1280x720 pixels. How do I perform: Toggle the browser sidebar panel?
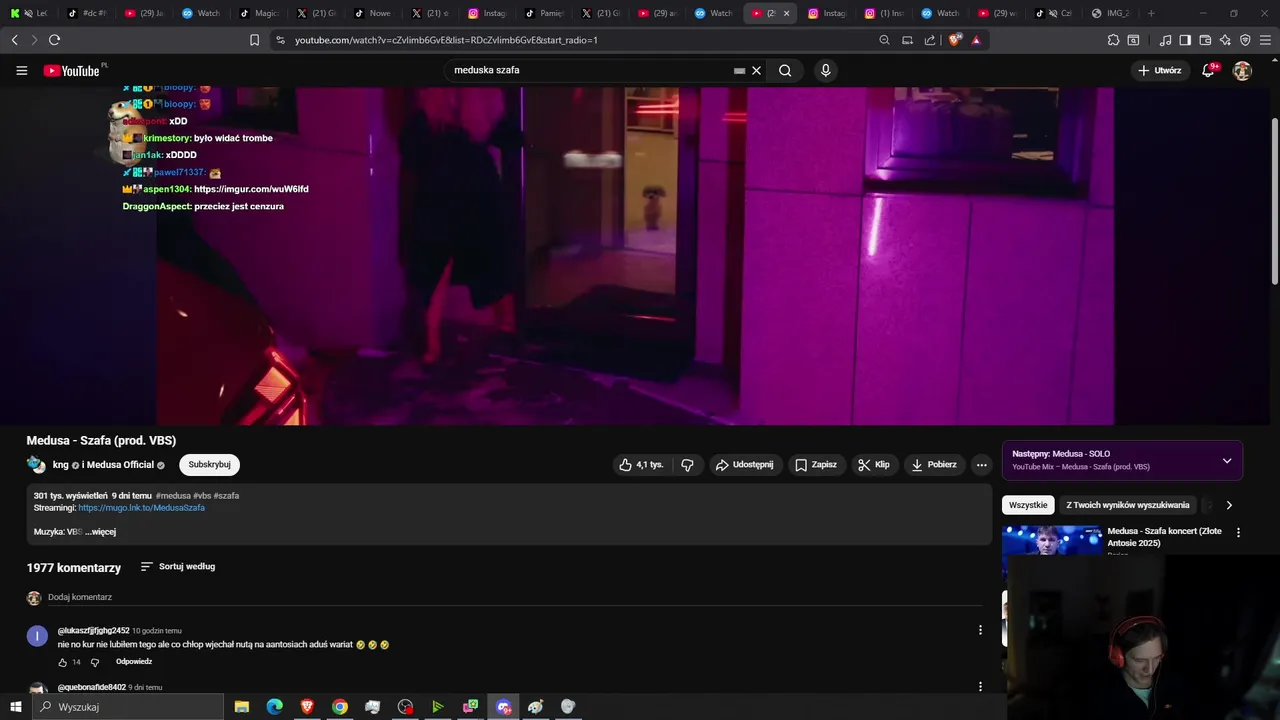(x=1185, y=40)
